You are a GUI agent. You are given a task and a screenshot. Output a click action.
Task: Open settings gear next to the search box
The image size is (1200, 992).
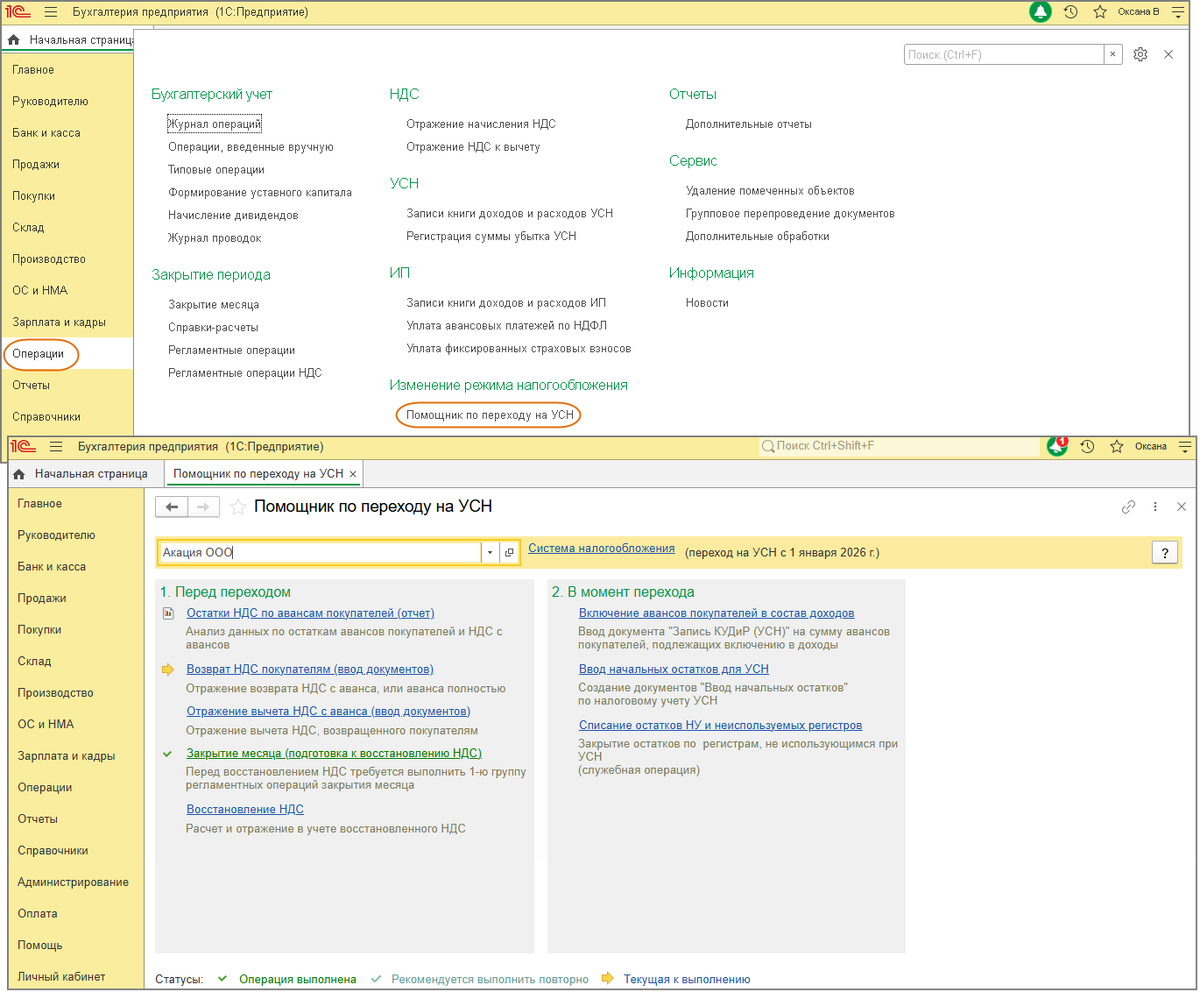click(x=1140, y=55)
